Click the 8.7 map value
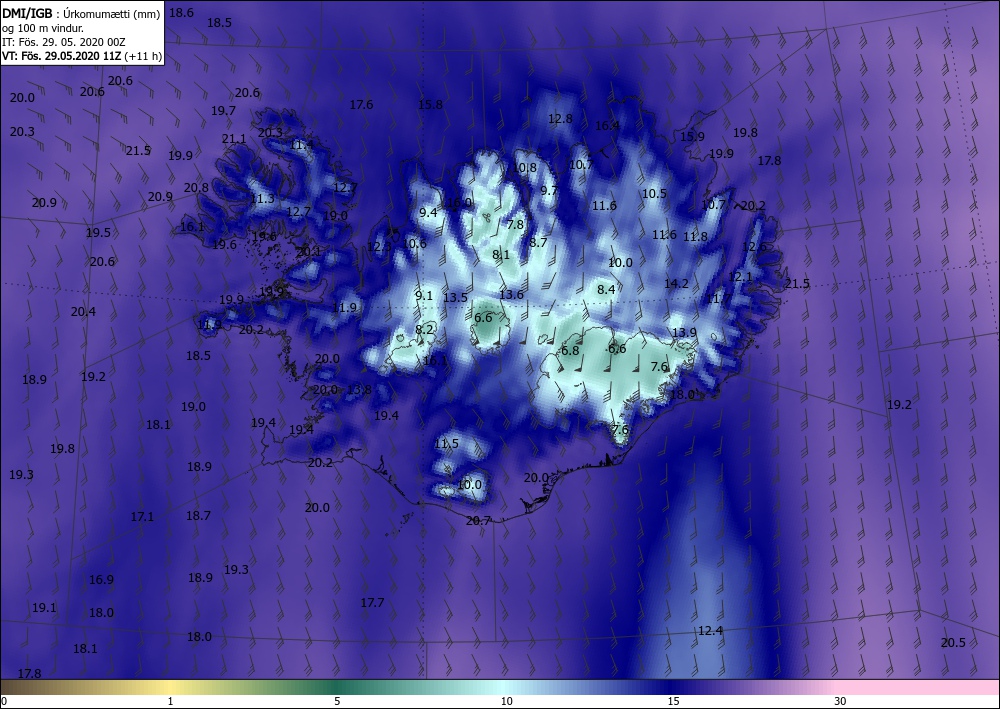This screenshot has width=1000, height=709. pos(538,242)
